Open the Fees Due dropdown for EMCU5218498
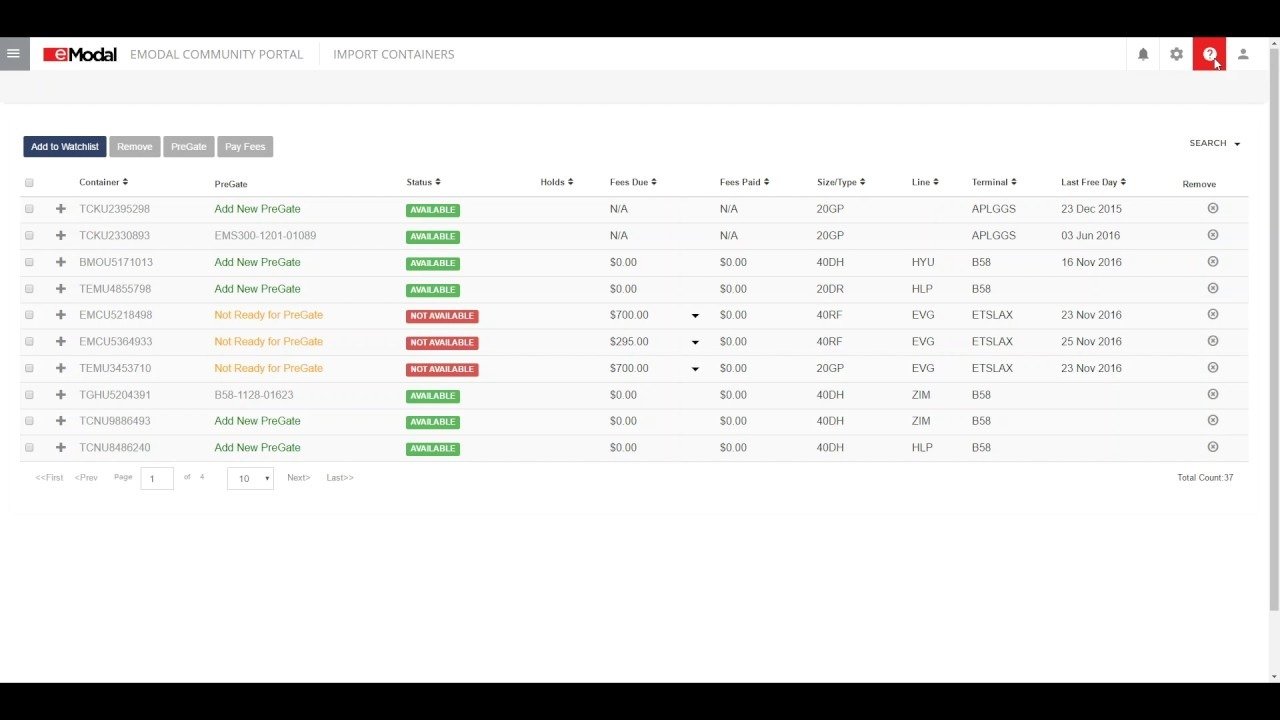Image resolution: width=1280 pixels, height=720 pixels. coord(695,314)
